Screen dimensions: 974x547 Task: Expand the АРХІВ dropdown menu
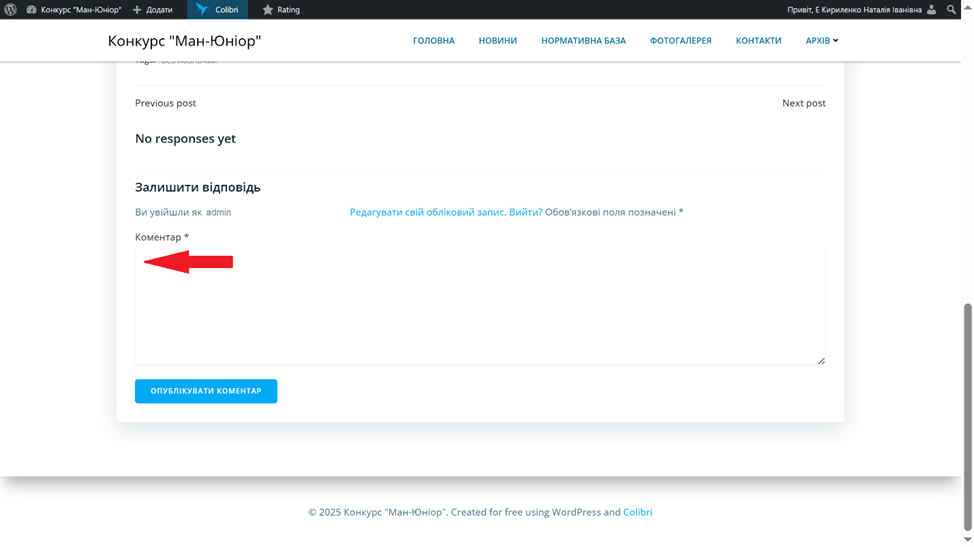tap(822, 41)
